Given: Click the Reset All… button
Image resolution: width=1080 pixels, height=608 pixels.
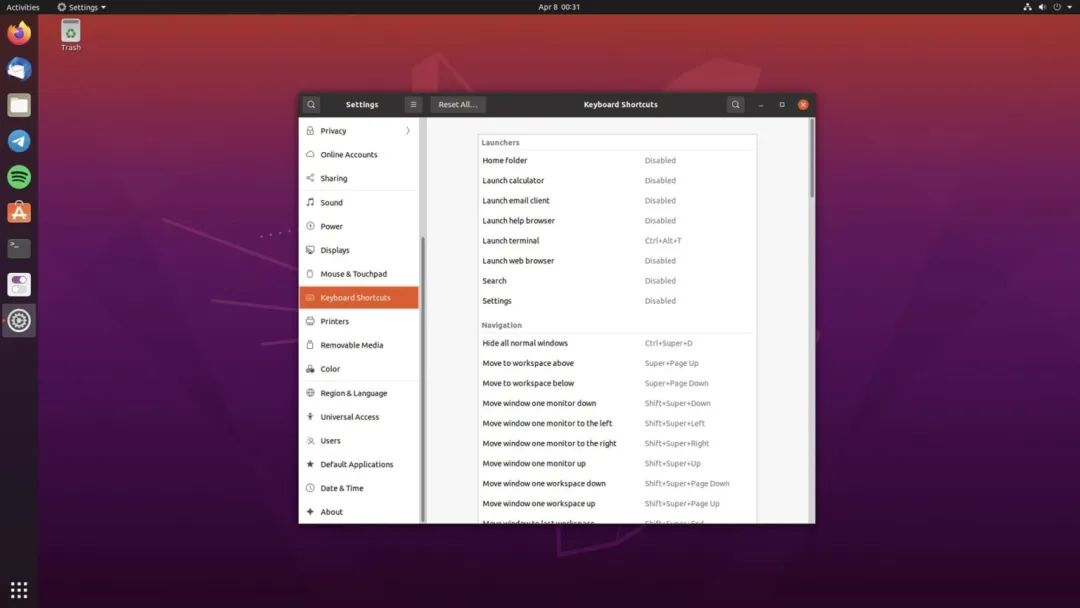Looking at the screenshot, I should [458, 105].
